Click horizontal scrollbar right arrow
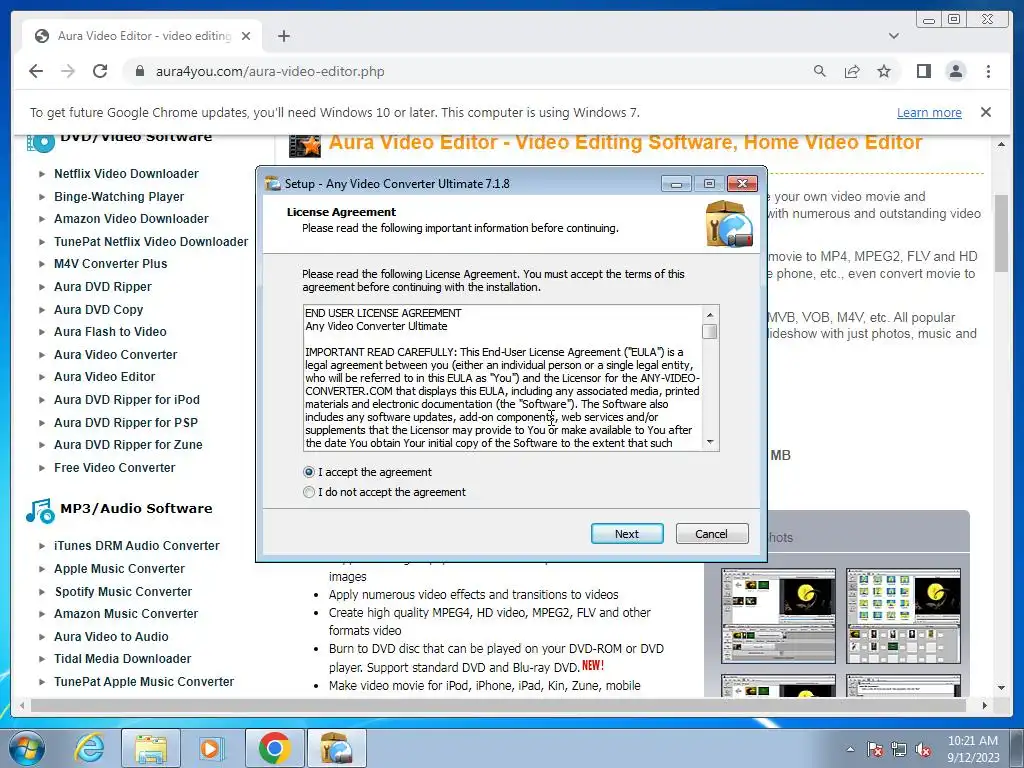This screenshot has height=768, width=1024. tap(985, 705)
